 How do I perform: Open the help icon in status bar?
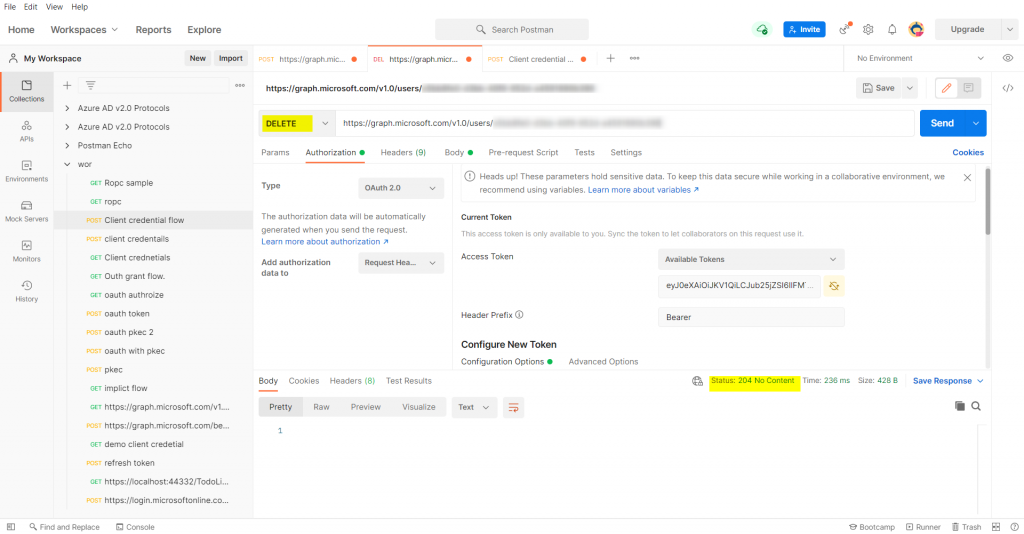pos(1014,527)
